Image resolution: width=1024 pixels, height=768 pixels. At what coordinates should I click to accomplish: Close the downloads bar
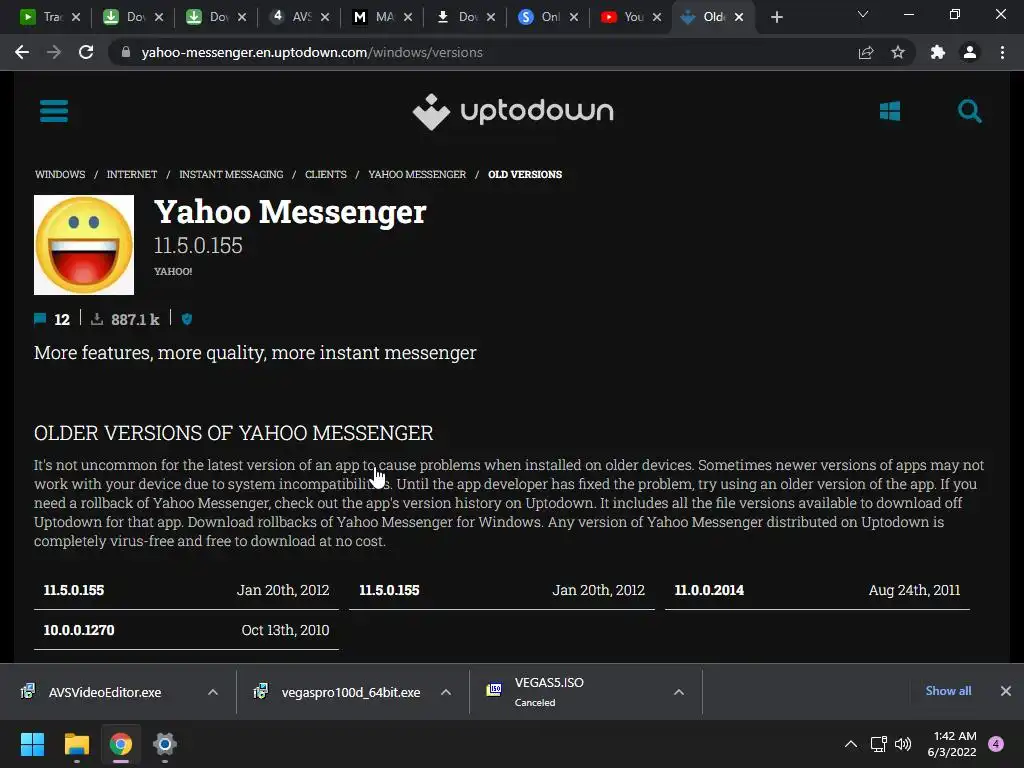click(1006, 691)
